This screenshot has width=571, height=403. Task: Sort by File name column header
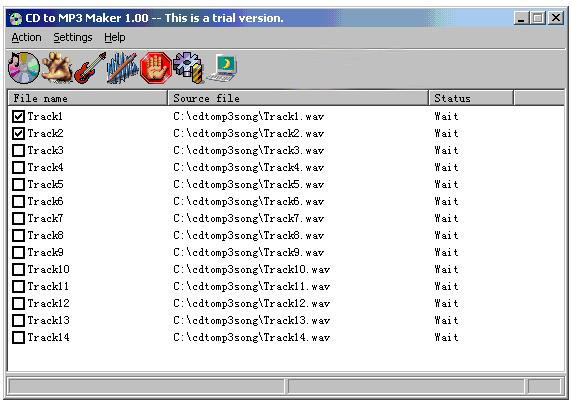click(x=87, y=98)
